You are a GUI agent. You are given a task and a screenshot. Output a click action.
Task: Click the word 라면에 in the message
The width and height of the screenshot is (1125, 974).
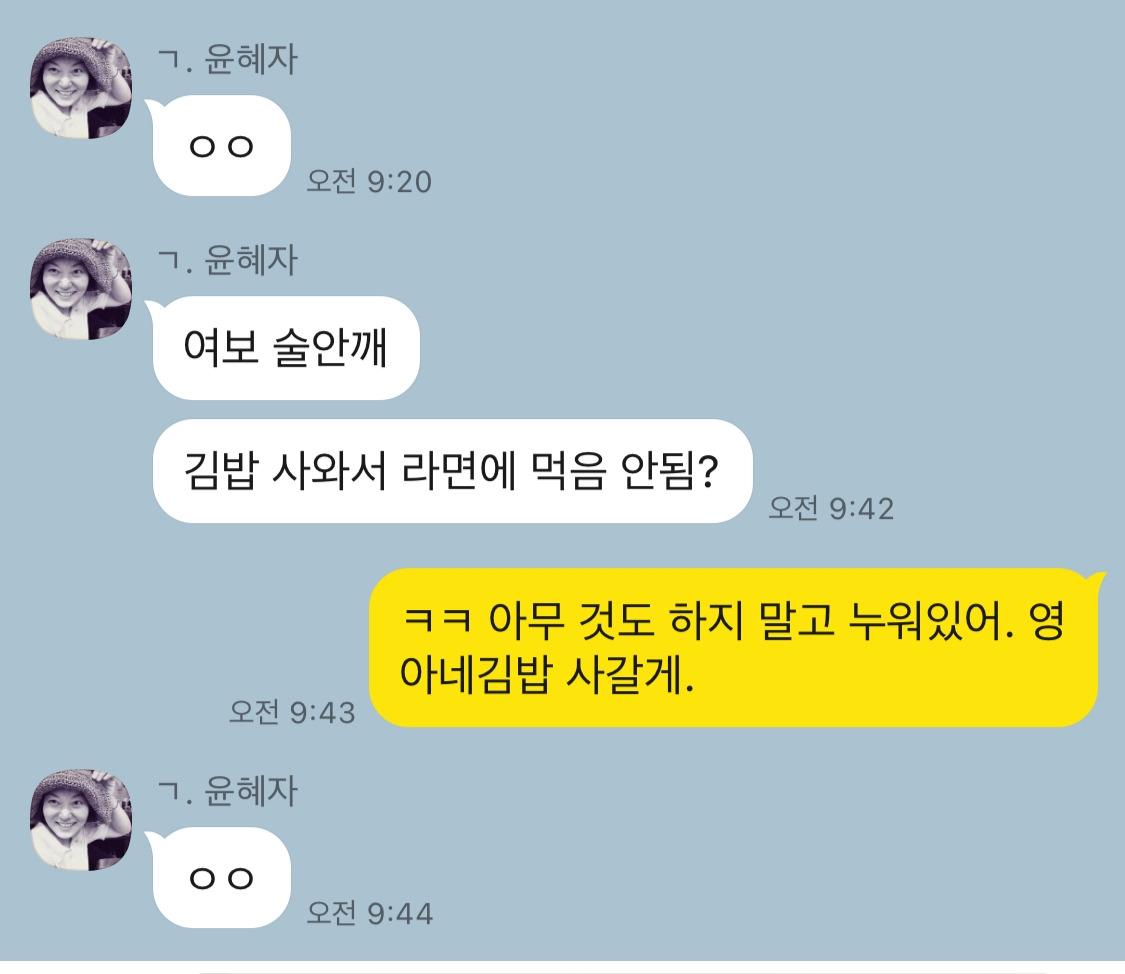[458, 471]
